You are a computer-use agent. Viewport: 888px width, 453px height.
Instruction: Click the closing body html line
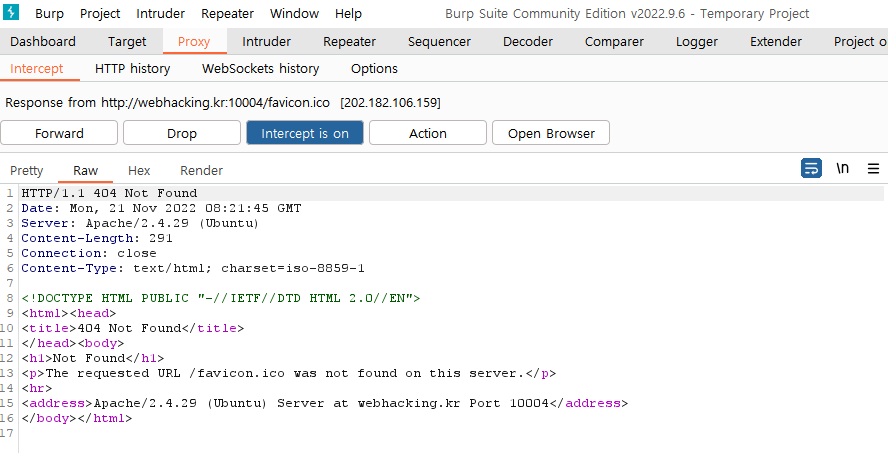(77, 418)
